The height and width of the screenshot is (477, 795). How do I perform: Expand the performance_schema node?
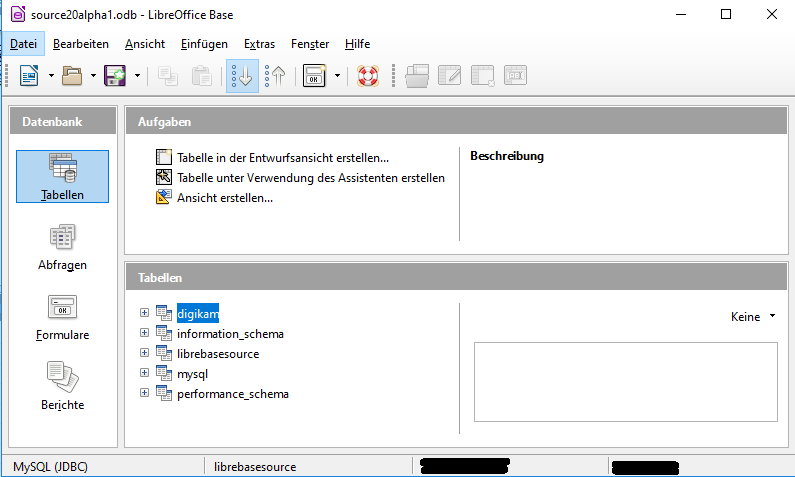144,392
